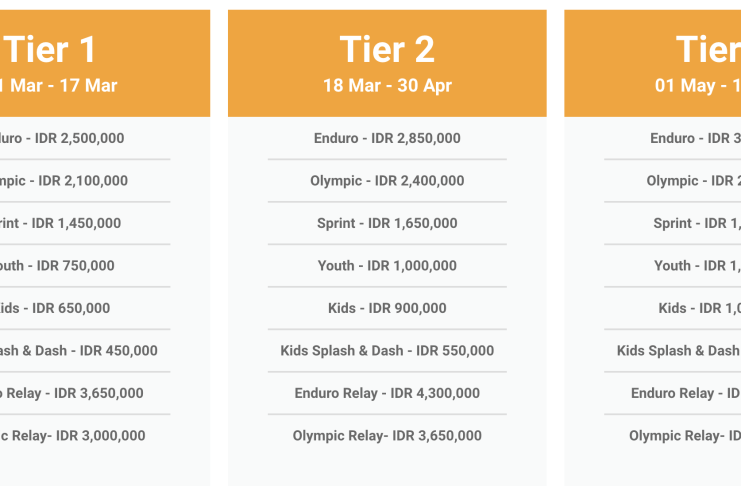Click Tier 2 Youth IDR 1,000,000
The height and width of the screenshot is (486, 741).
[387, 266]
